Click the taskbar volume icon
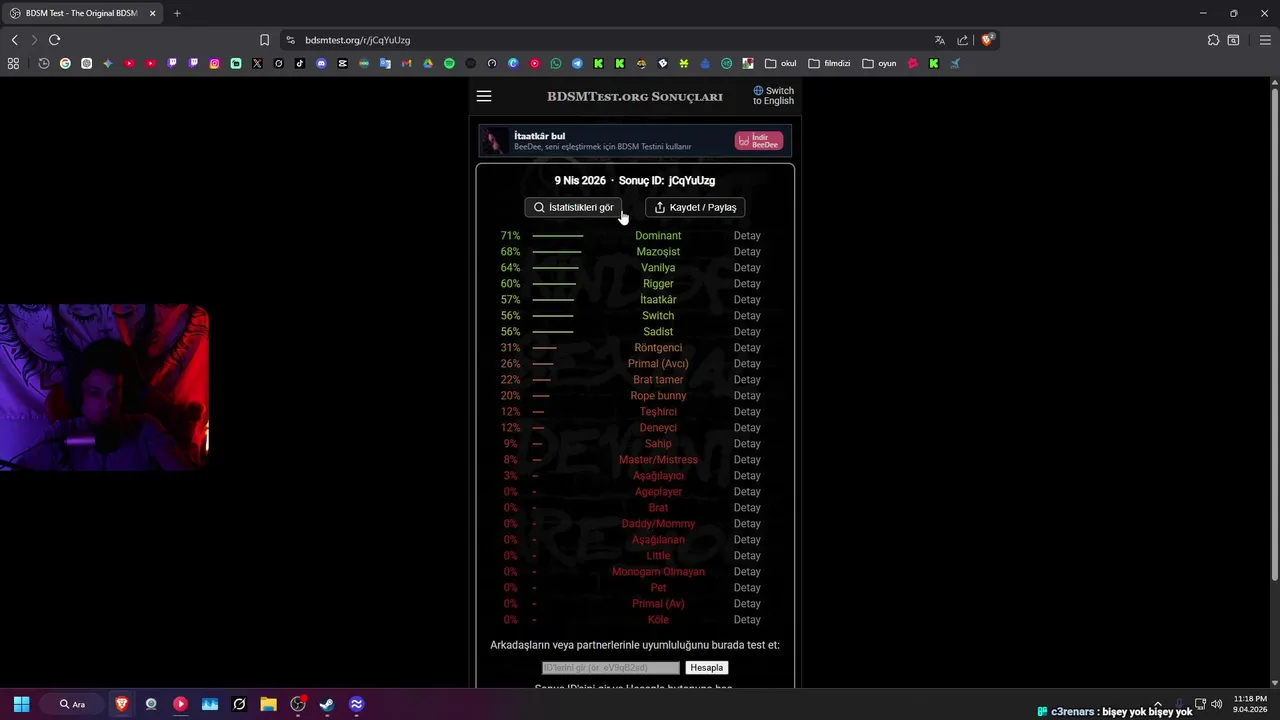 [x=1216, y=704]
